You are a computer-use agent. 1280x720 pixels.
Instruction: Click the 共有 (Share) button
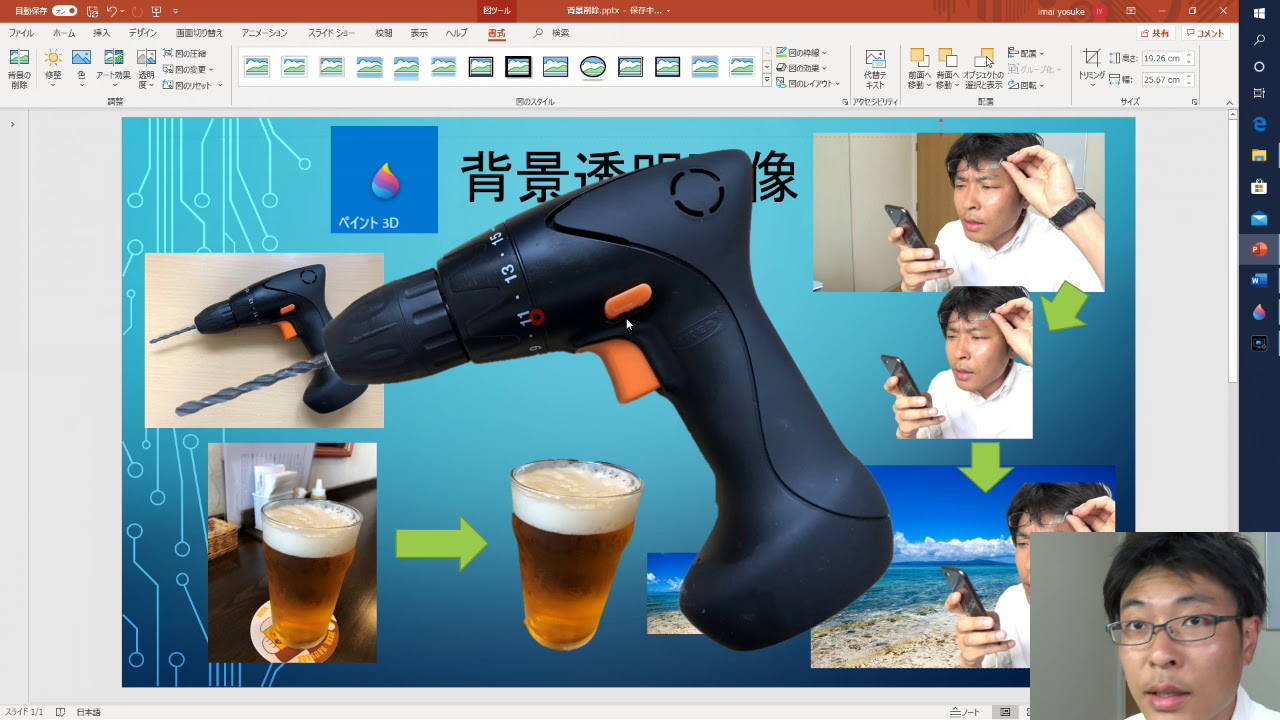1155,33
